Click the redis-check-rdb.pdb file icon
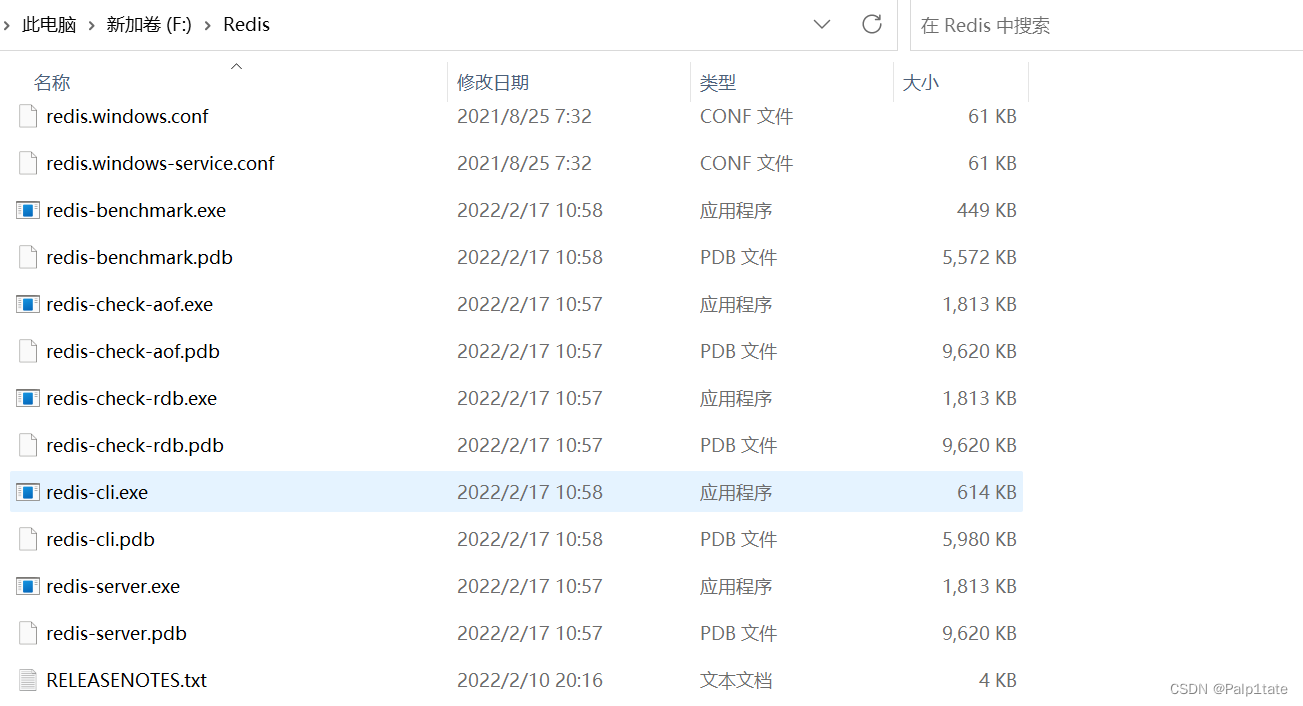 pyautogui.click(x=28, y=445)
